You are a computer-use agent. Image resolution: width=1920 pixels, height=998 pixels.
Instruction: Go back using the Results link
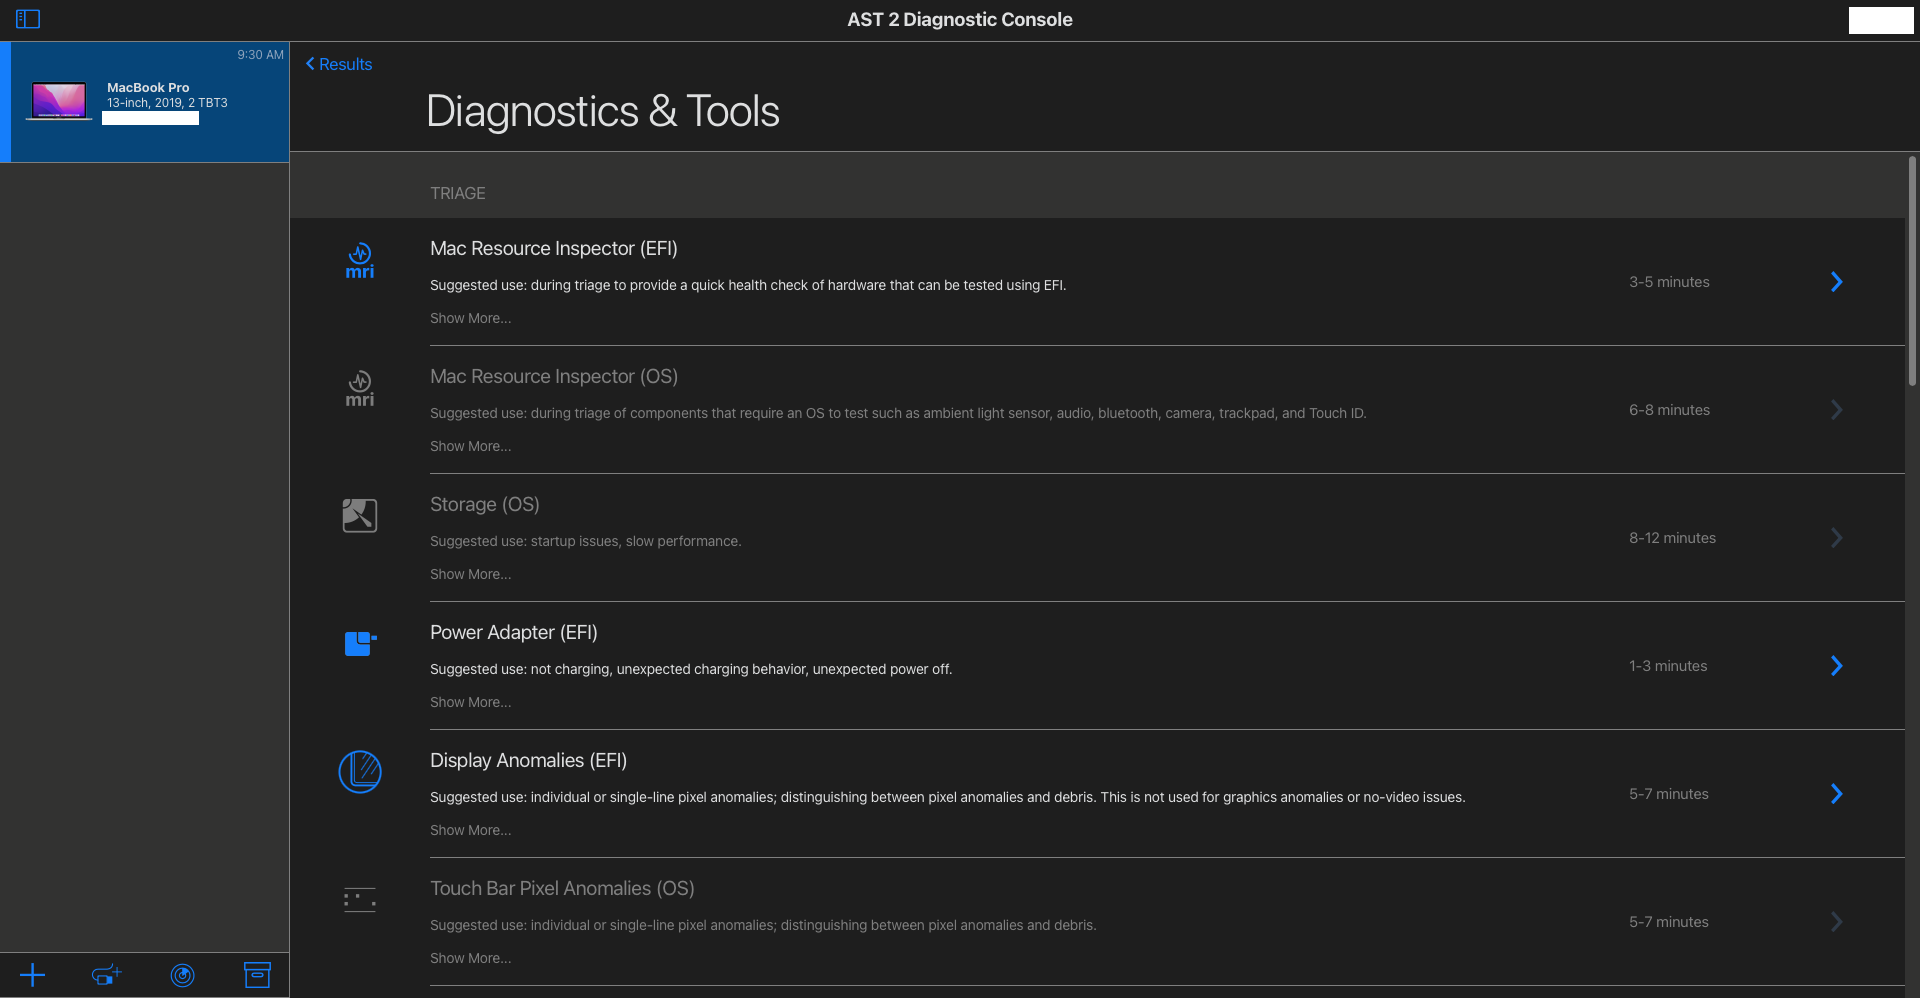[x=338, y=63]
